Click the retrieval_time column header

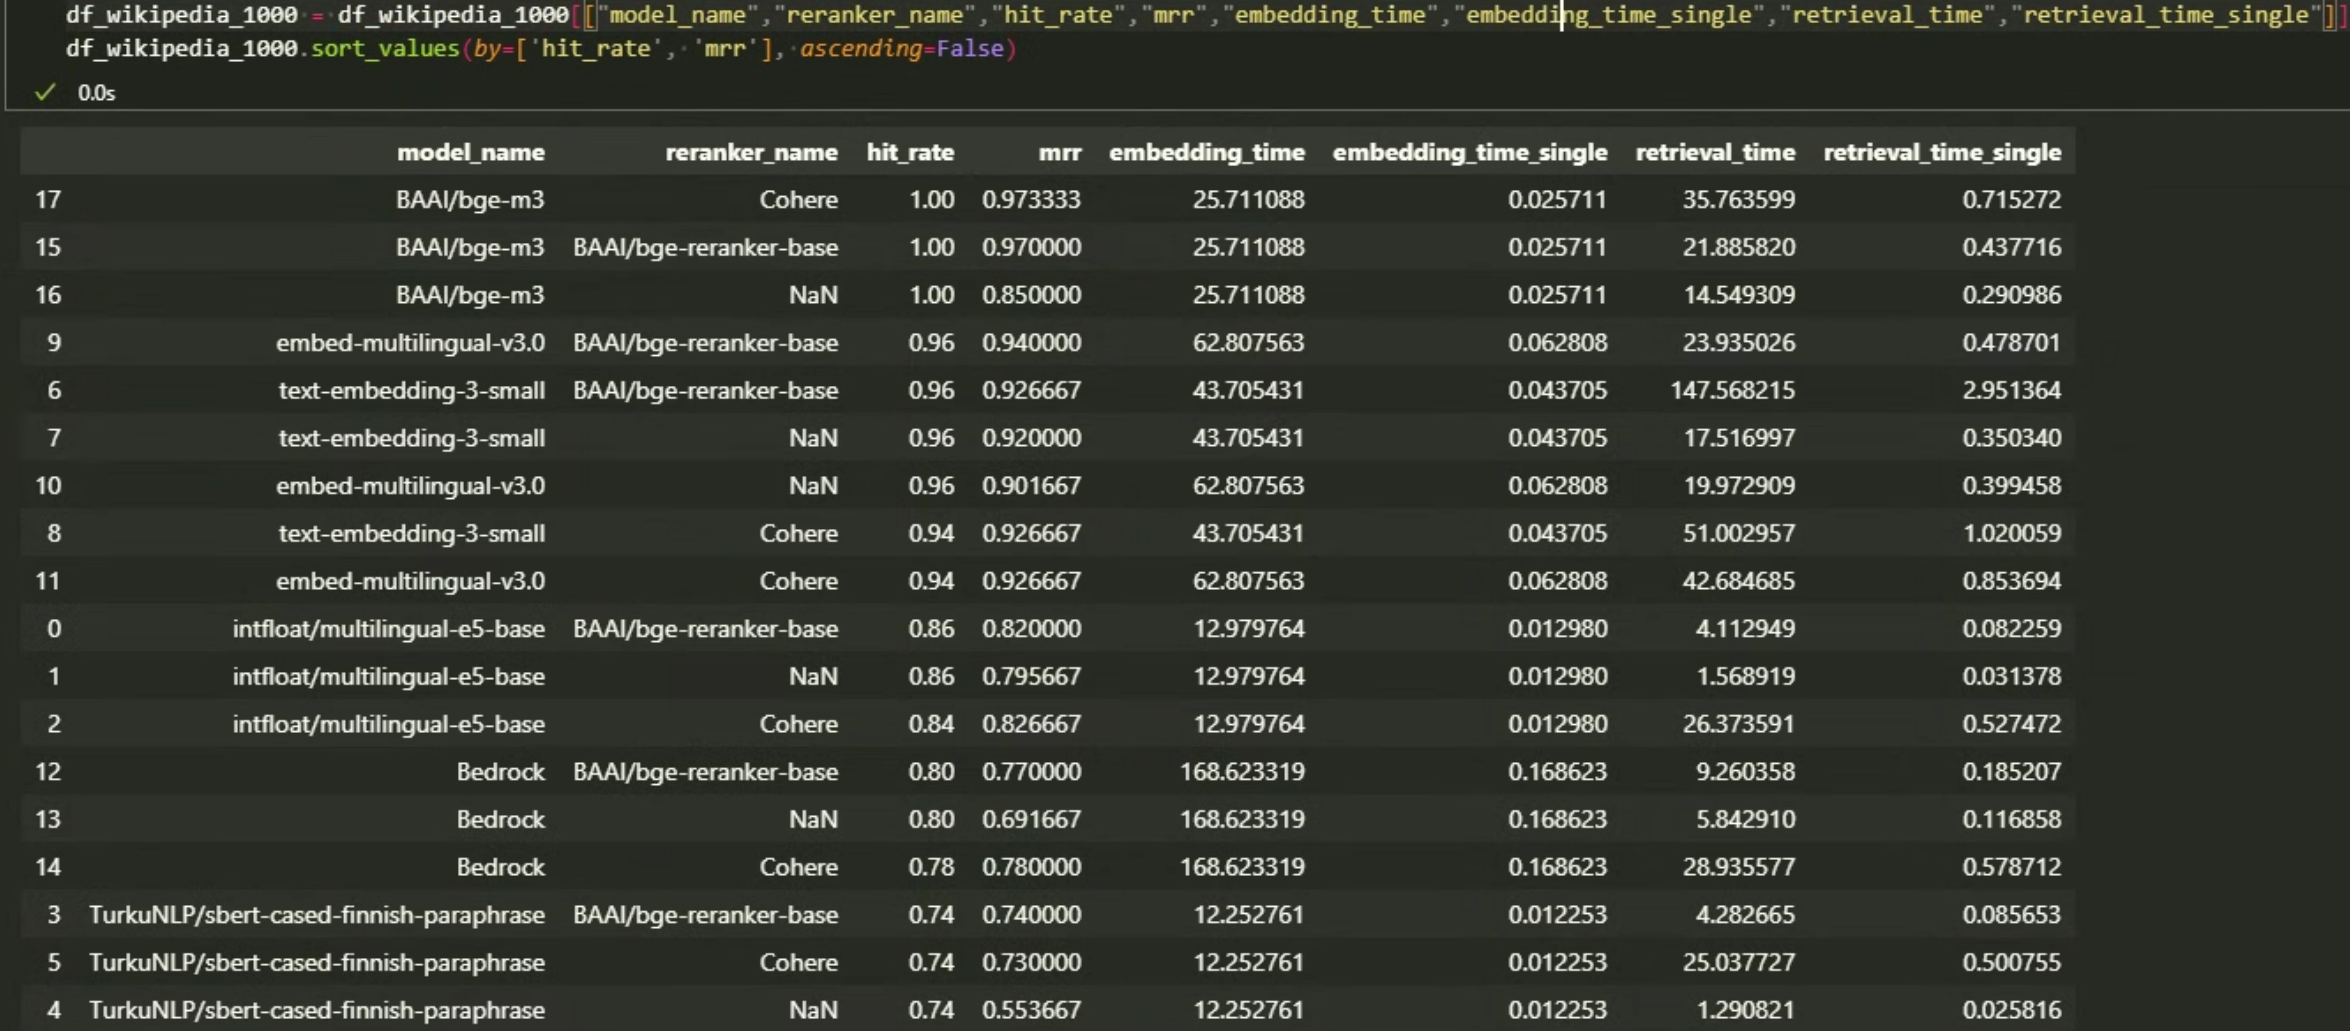1715,152
